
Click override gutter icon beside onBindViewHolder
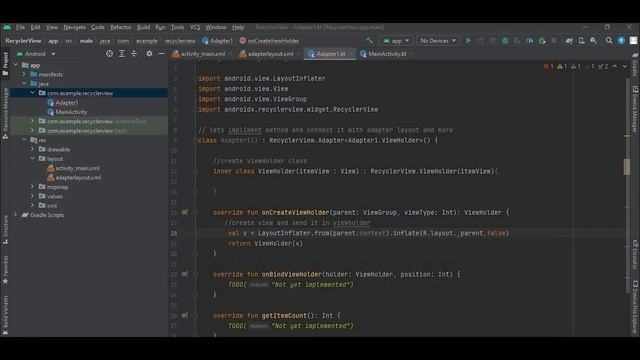coord(185,274)
